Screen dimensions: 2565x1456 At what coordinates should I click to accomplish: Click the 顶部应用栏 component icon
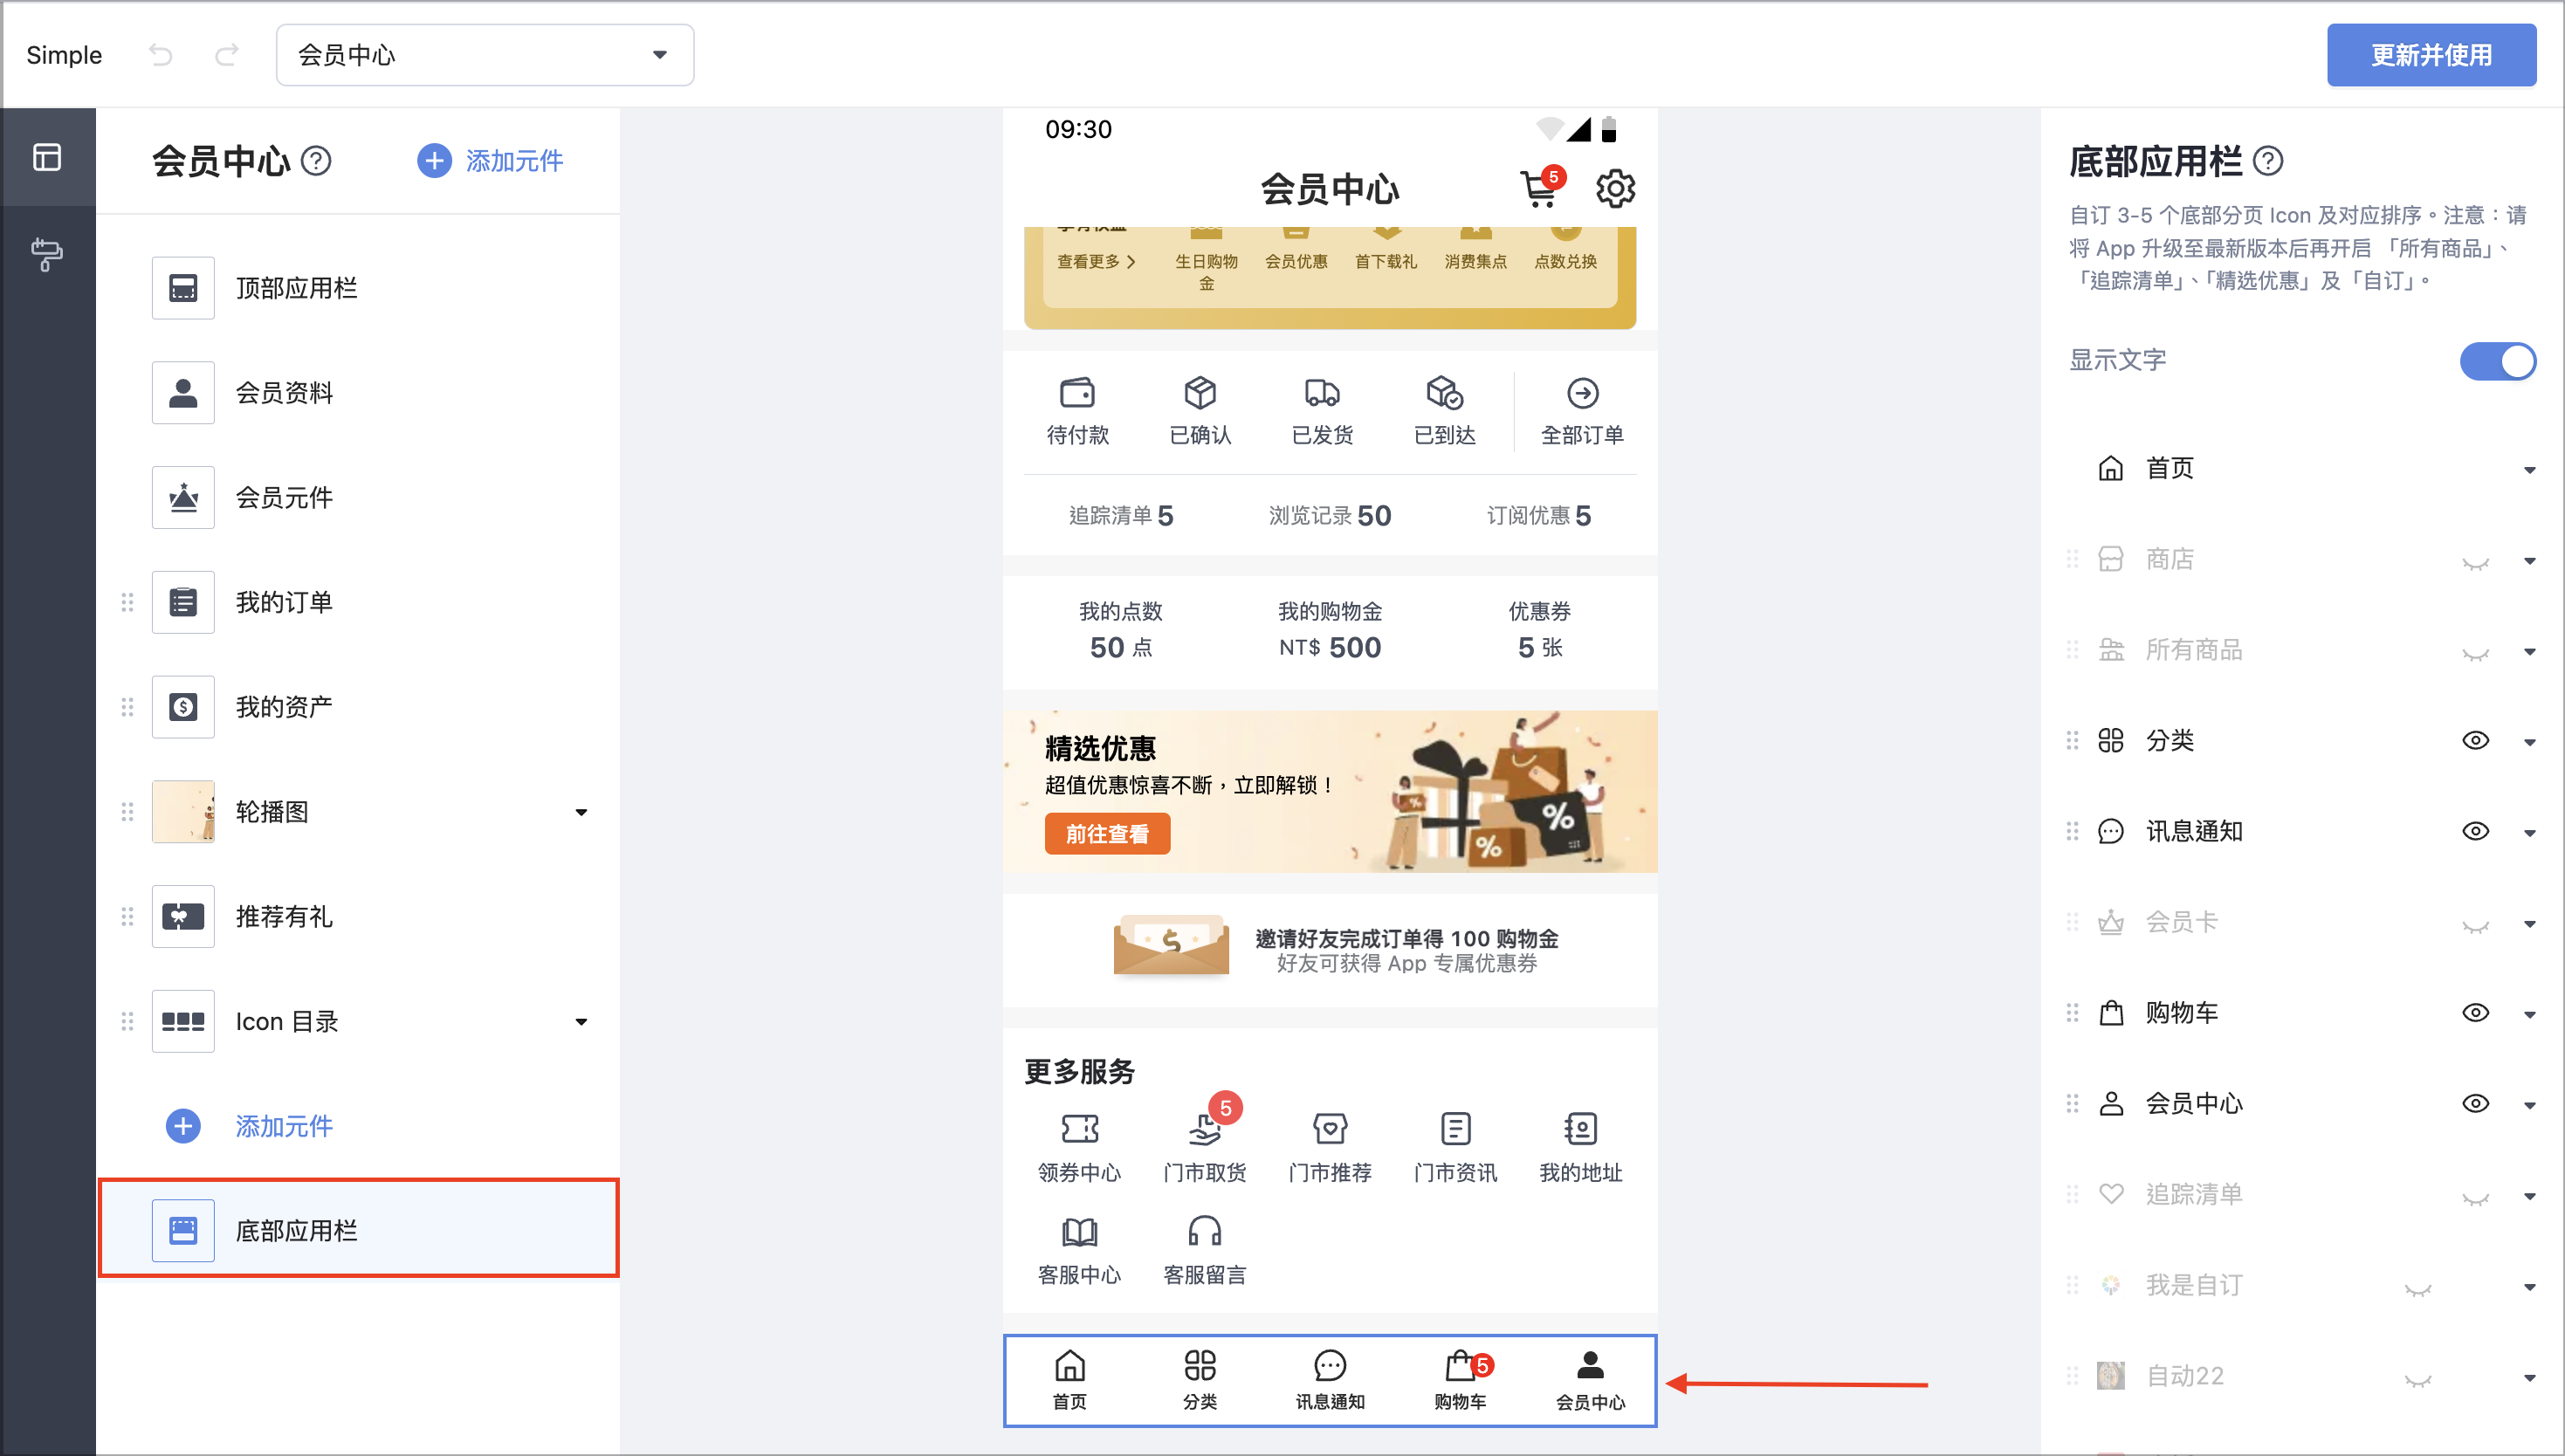pos(183,288)
